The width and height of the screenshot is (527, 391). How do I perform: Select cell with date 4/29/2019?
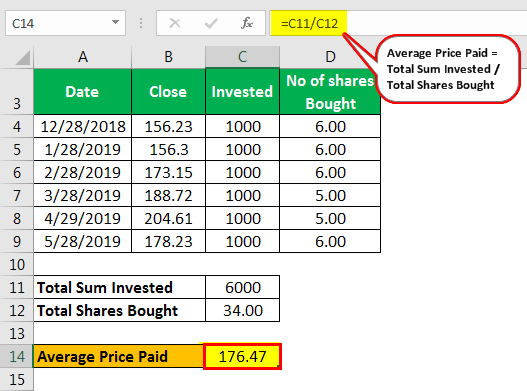click(82, 219)
